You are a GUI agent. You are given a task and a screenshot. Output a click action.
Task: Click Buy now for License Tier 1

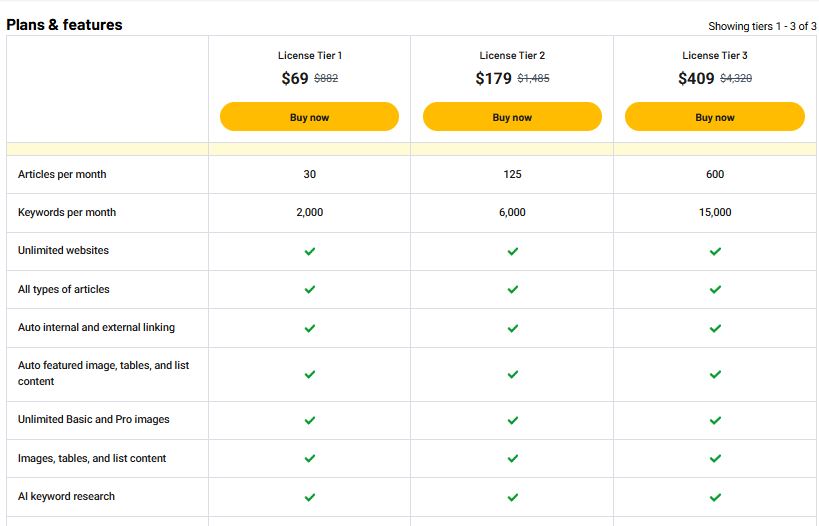pyautogui.click(x=309, y=117)
